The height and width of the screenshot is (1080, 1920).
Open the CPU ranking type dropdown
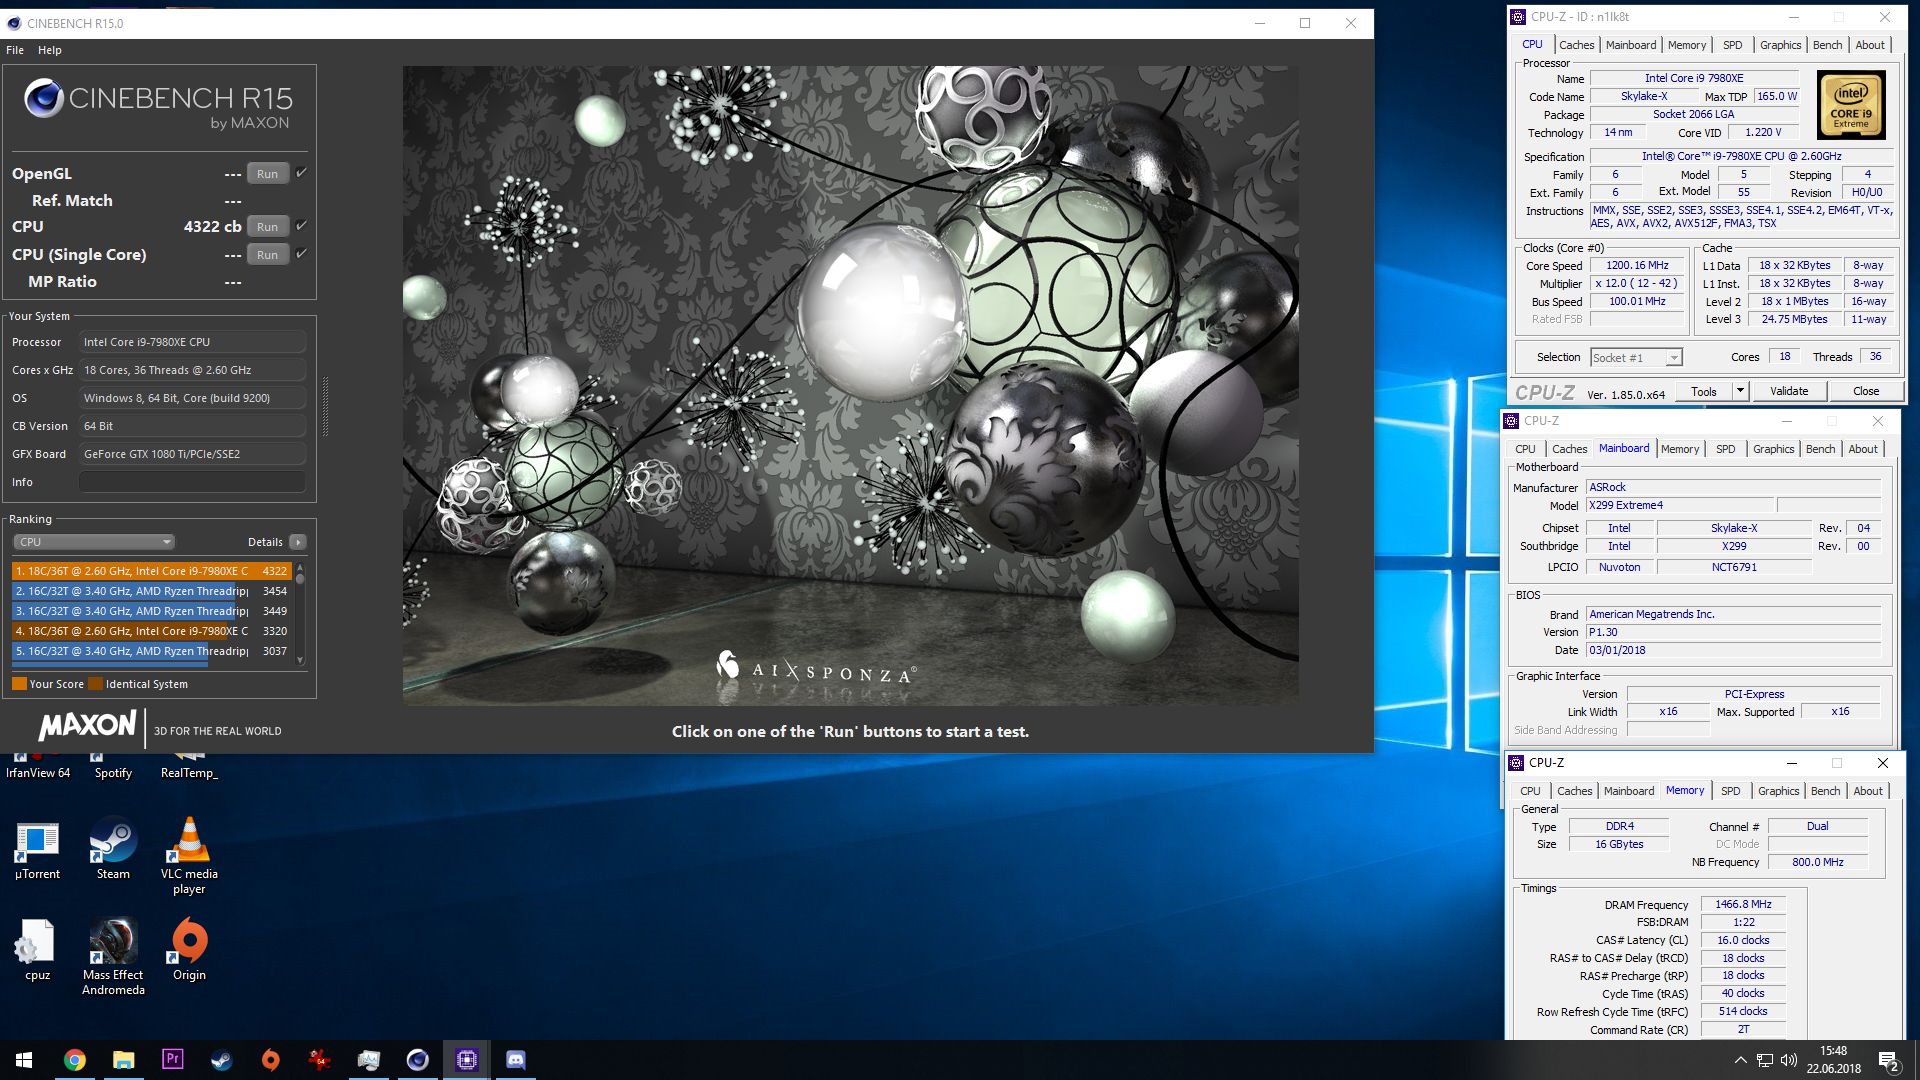(x=94, y=542)
